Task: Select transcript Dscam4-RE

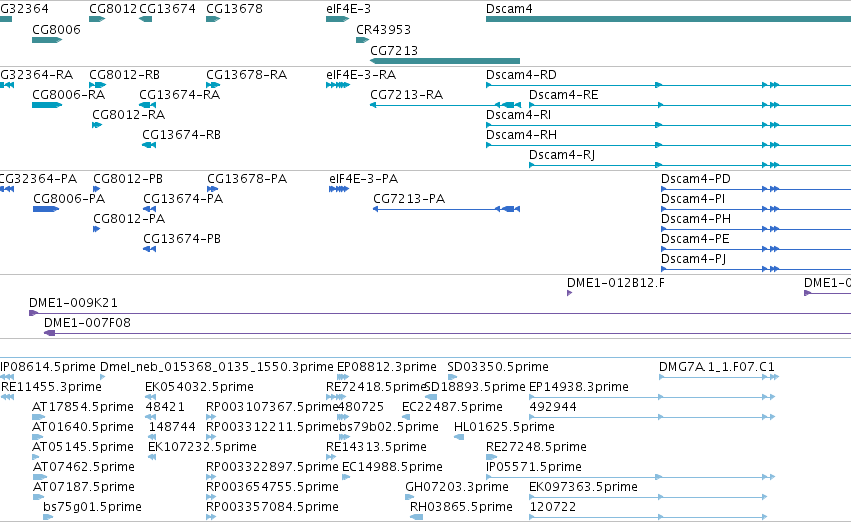Action: 690,105
